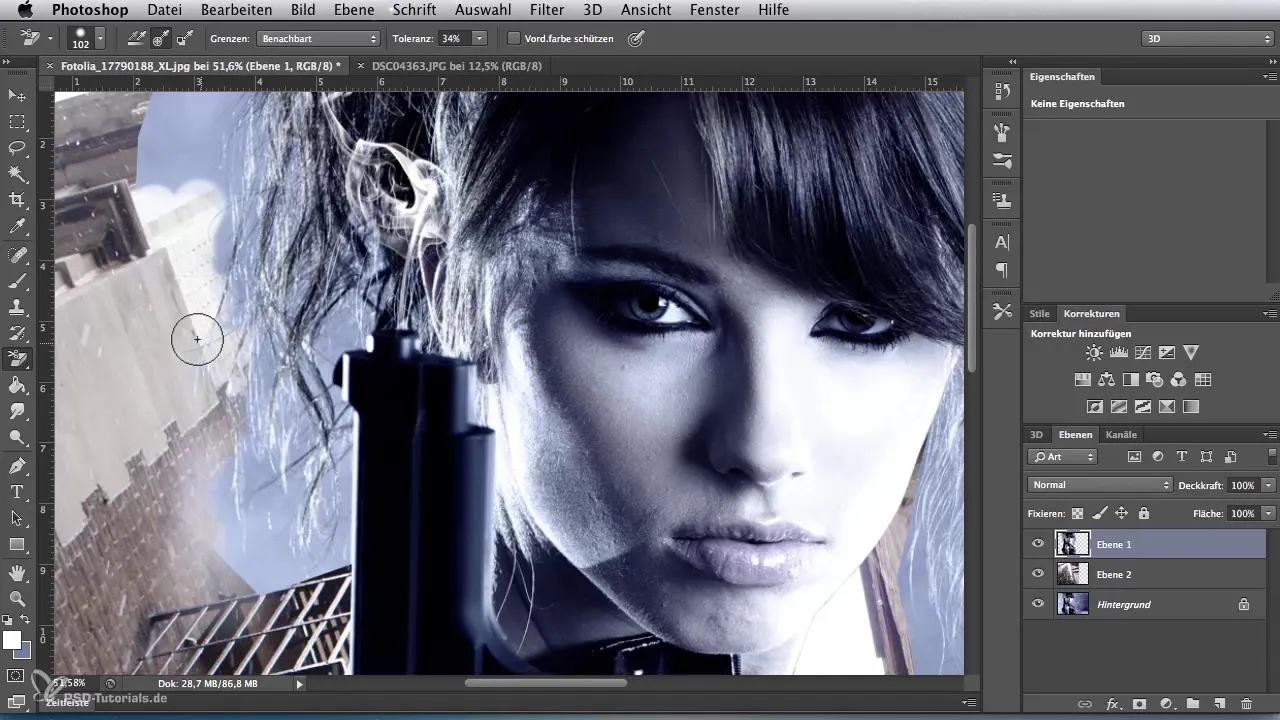1280x720 pixels.
Task: Select the Rectangular Marquee tool
Action: point(17,122)
